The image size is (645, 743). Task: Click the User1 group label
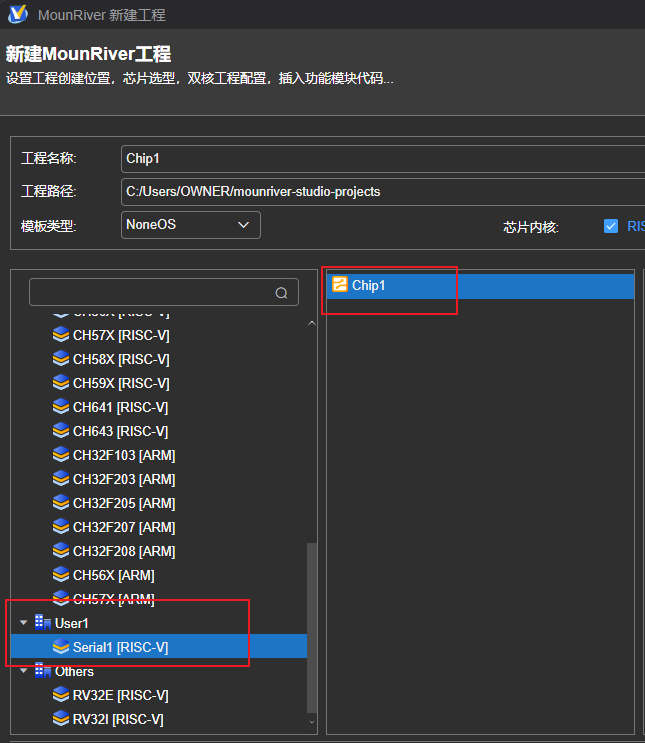tap(72, 623)
